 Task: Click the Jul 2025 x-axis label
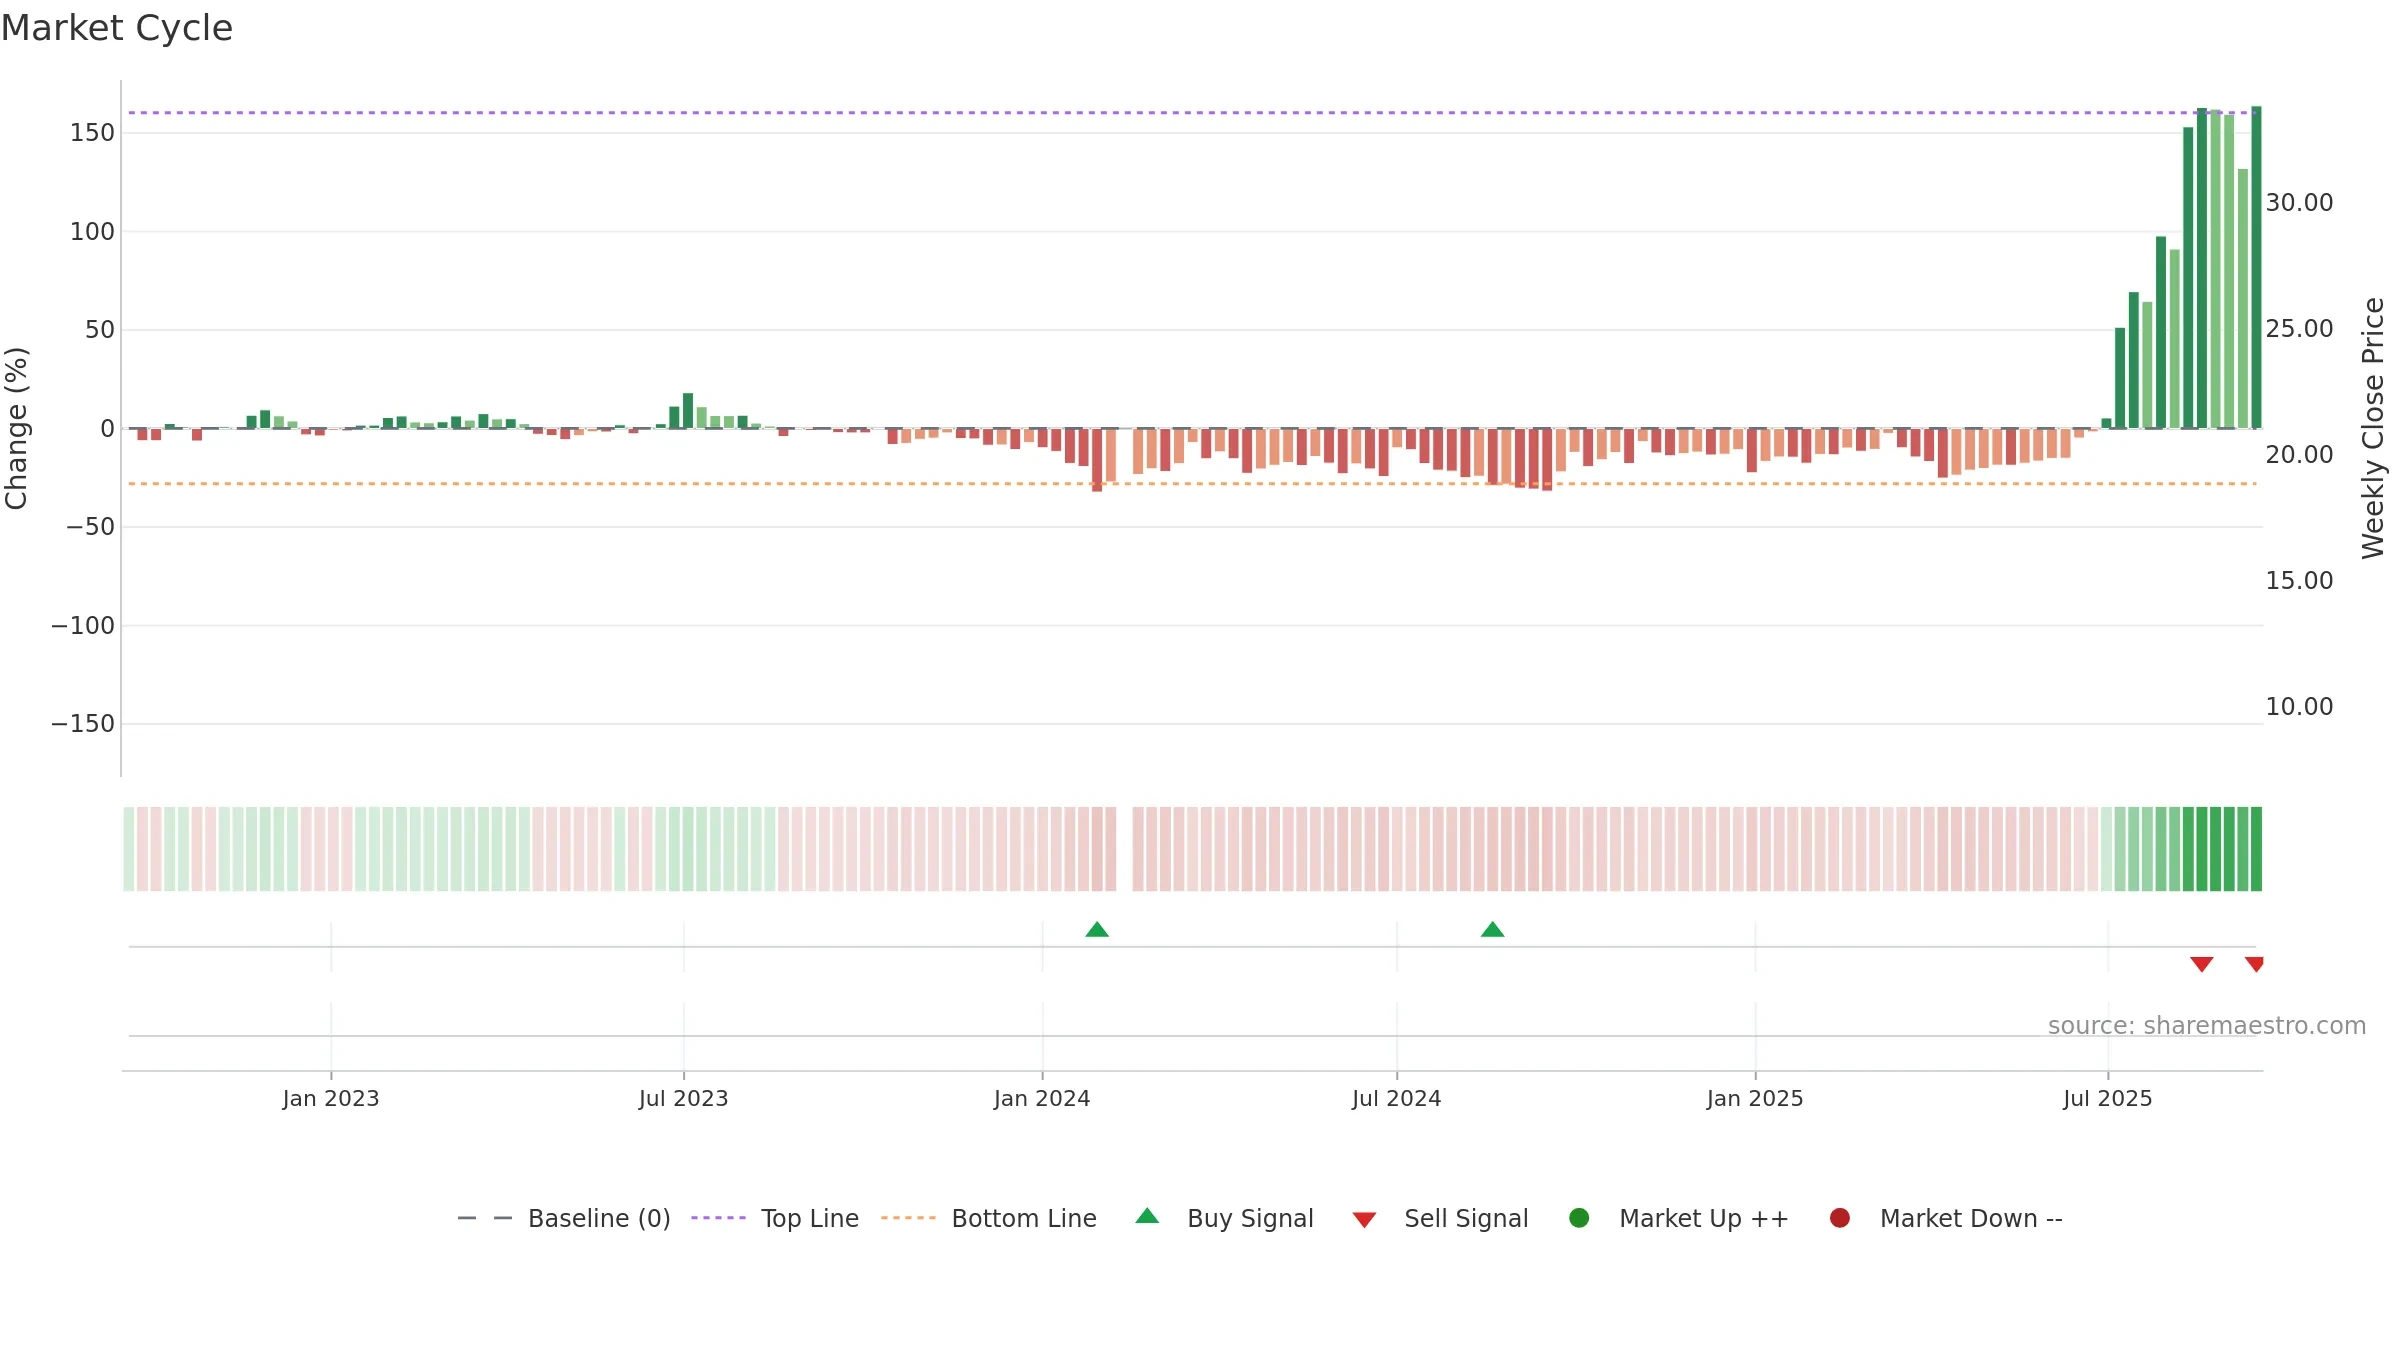[x=2108, y=1098]
